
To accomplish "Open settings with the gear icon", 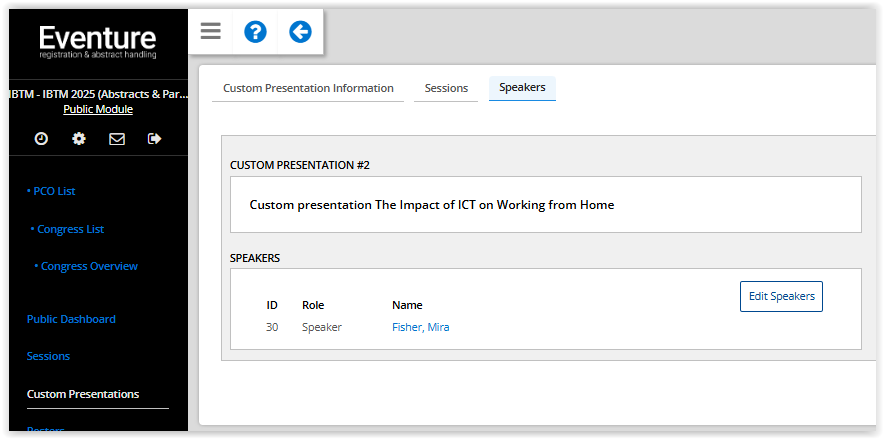I will pyautogui.click(x=79, y=139).
